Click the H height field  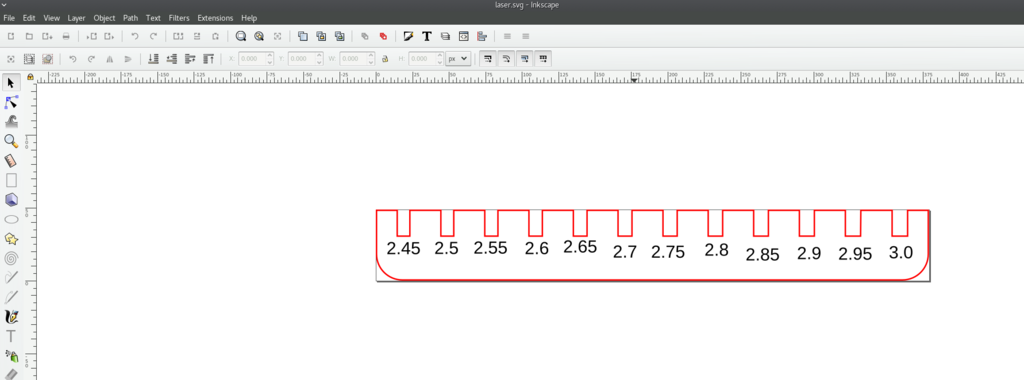426,59
